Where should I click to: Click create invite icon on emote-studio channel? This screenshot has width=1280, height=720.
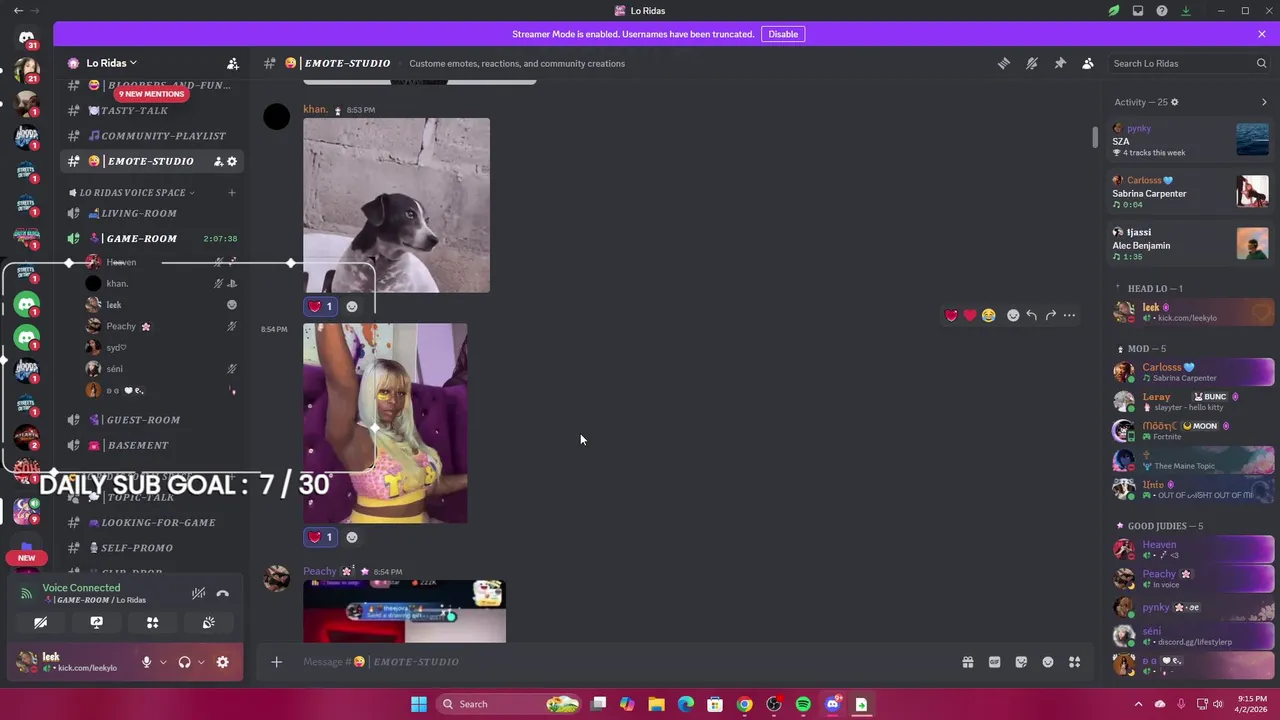tap(218, 161)
